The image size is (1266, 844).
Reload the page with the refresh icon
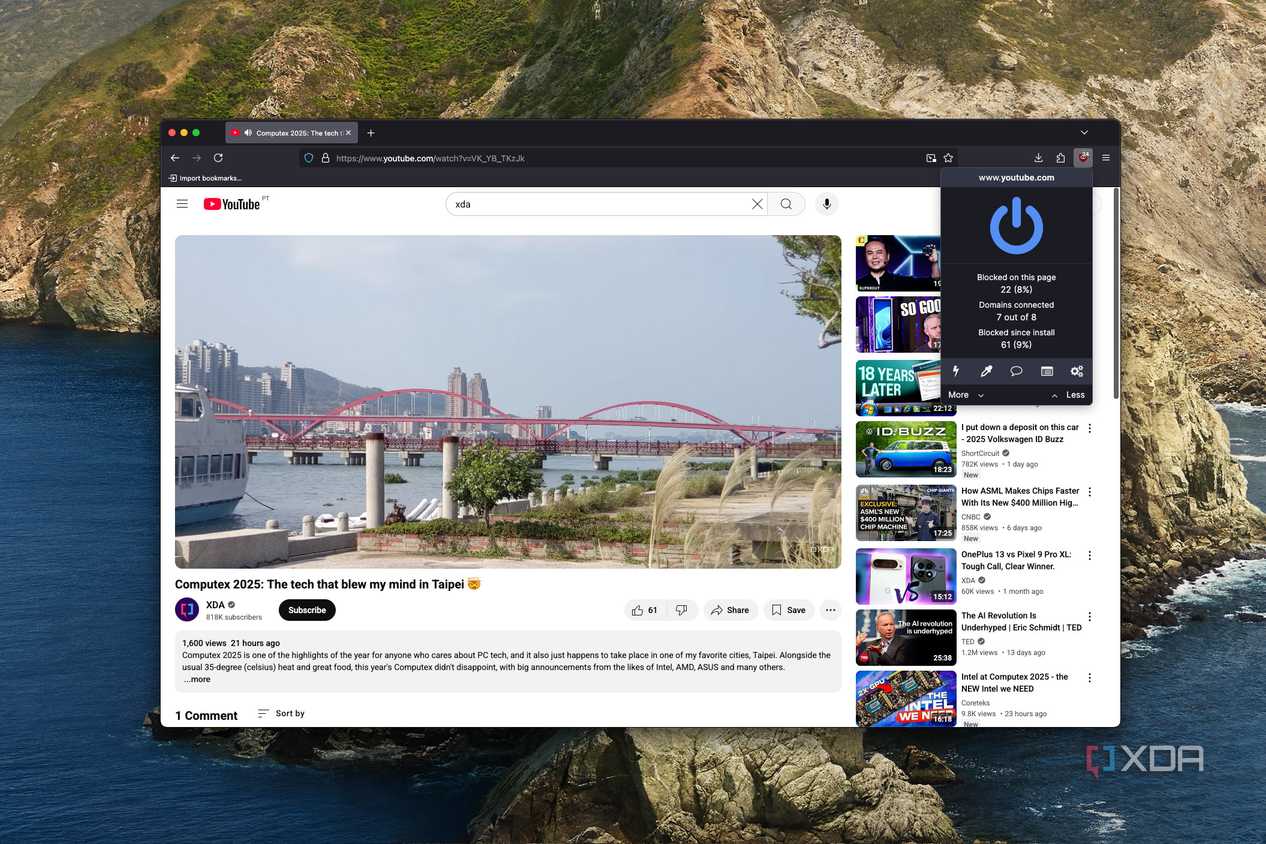(218, 158)
